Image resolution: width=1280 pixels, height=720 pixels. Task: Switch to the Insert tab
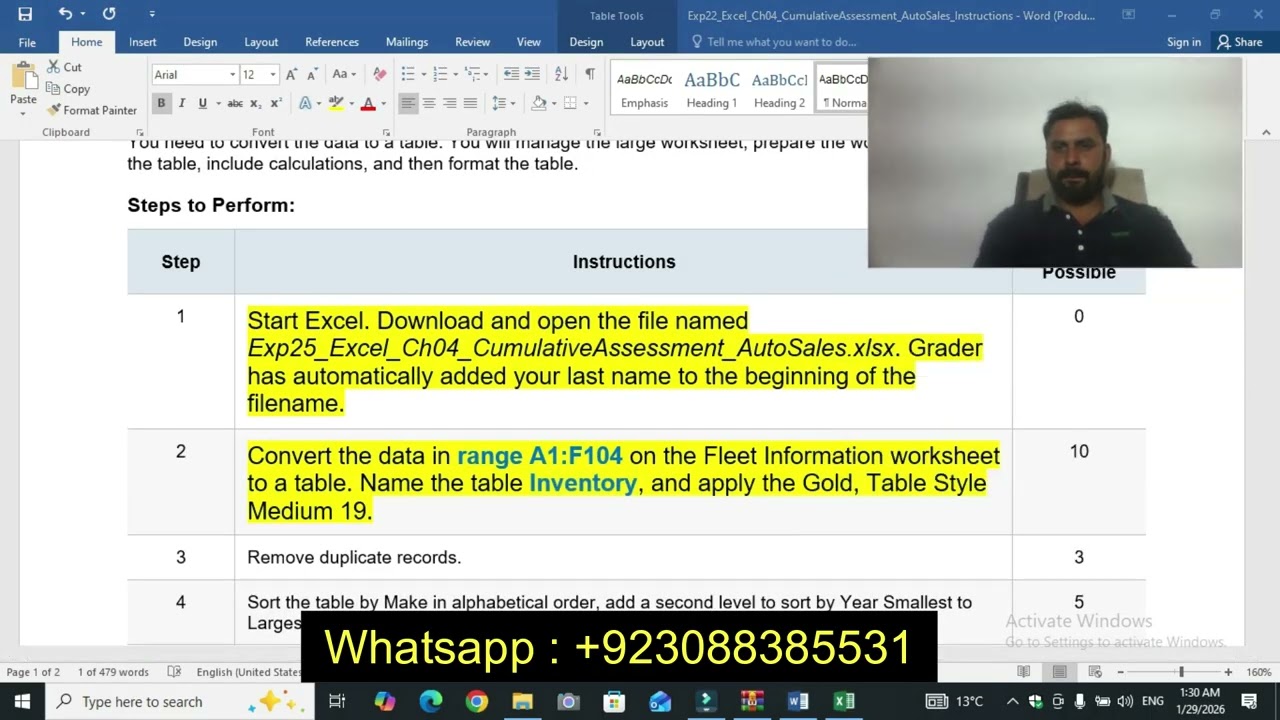(142, 42)
